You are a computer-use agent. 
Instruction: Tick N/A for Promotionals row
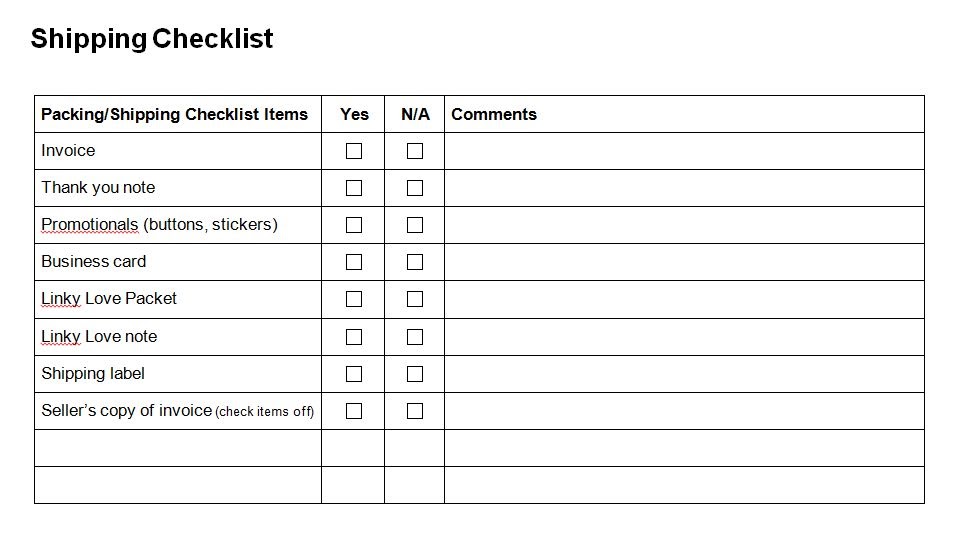(x=415, y=225)
